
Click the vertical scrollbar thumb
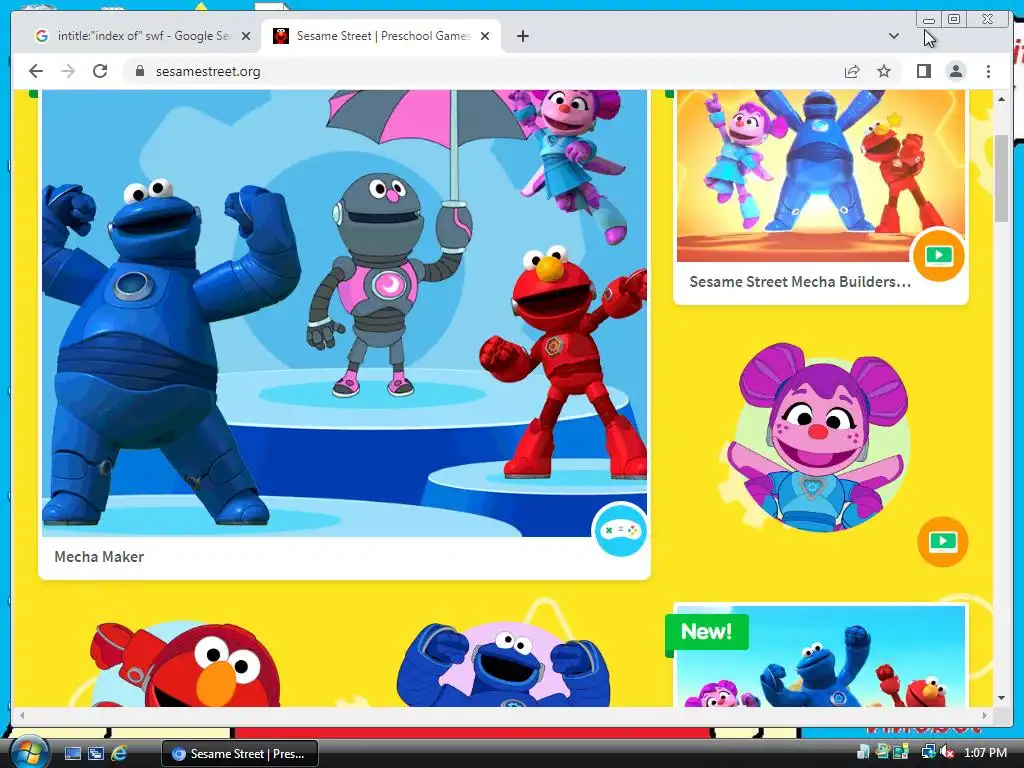[x=1001, y=178]
